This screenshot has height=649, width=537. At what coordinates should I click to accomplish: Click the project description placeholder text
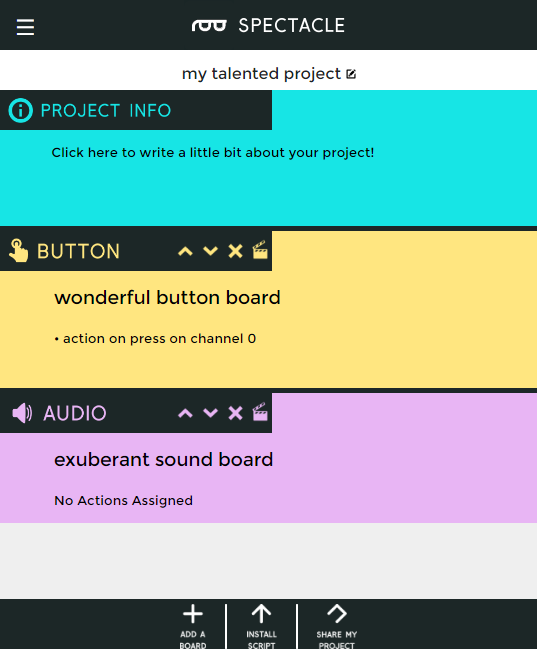tap(213, 153)
